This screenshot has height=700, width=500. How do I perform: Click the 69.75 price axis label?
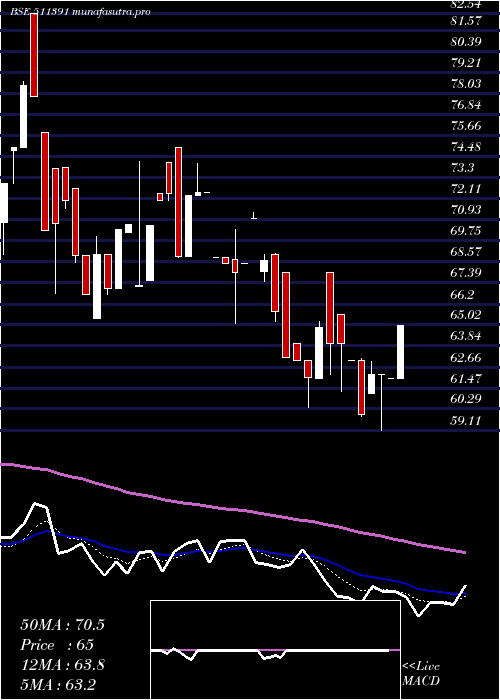tap(467, 231)
